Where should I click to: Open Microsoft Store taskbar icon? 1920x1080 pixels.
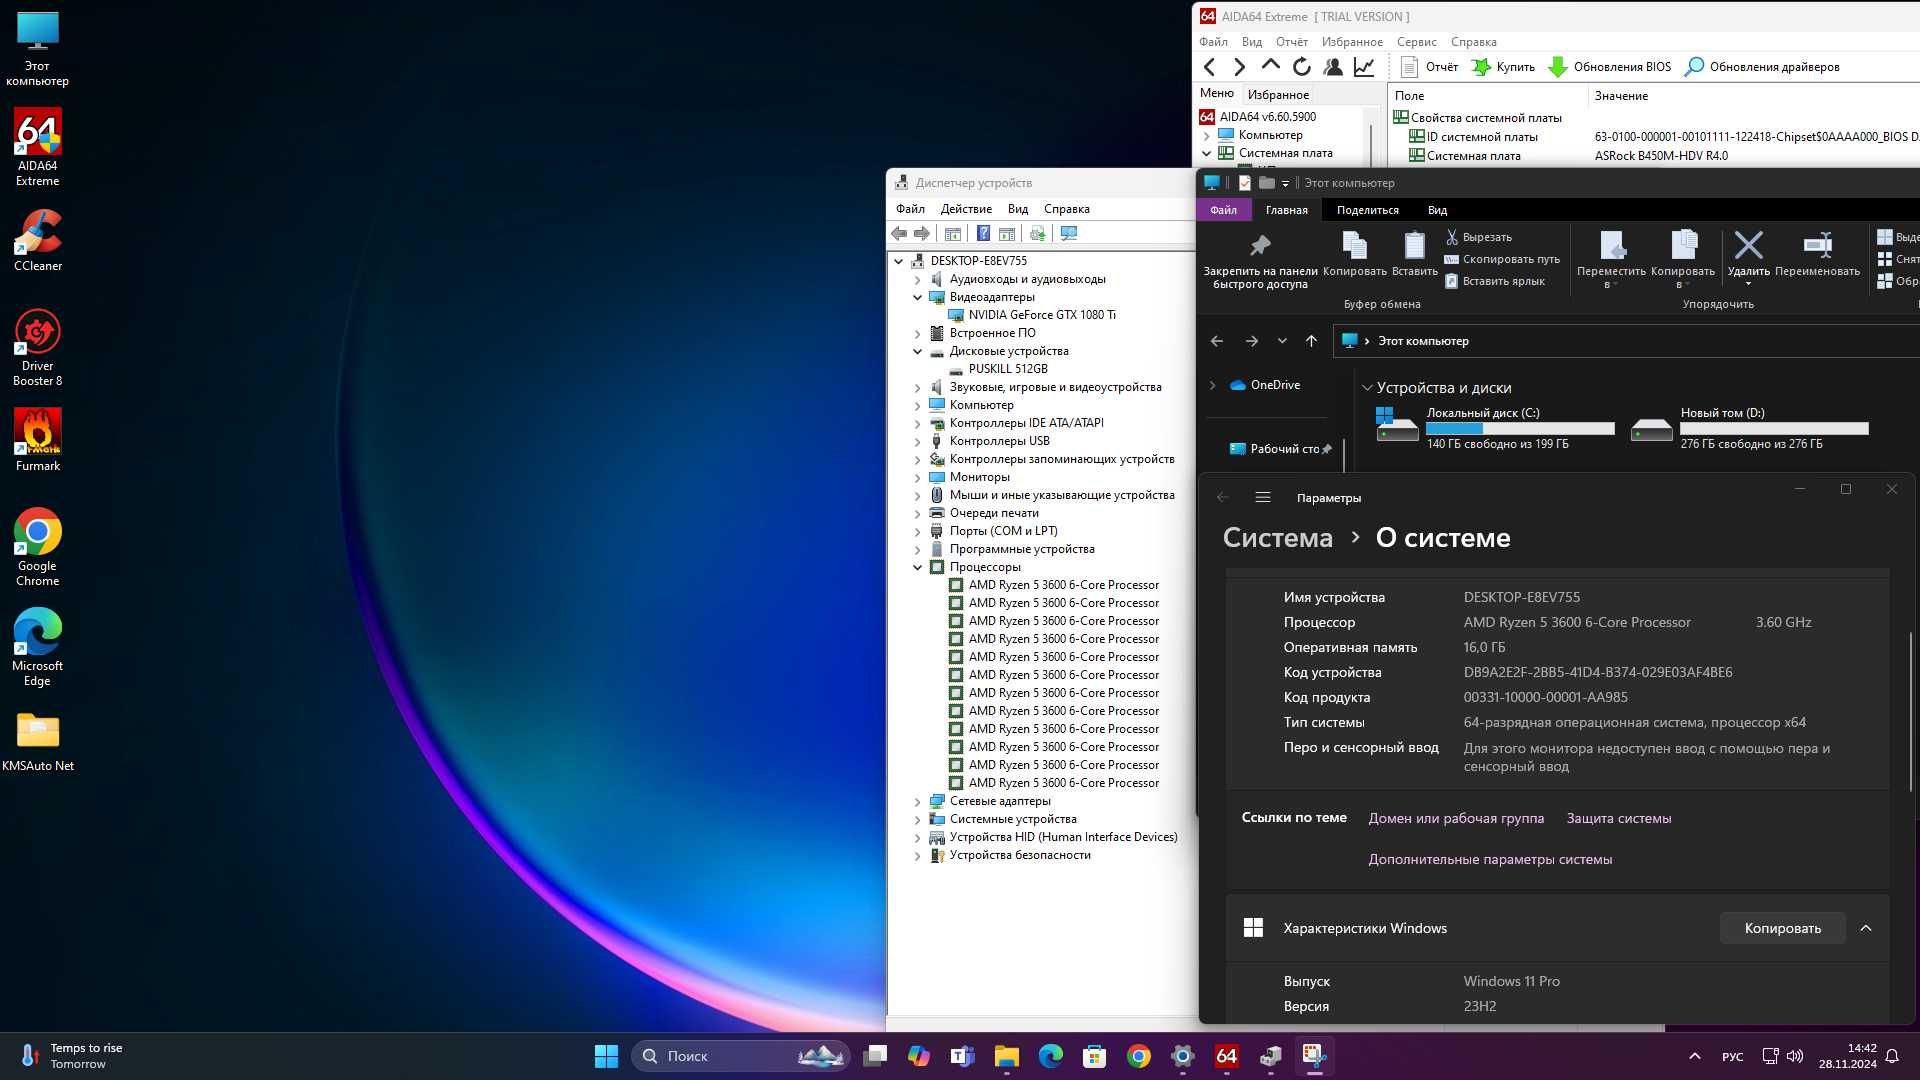(1094, 1056)
